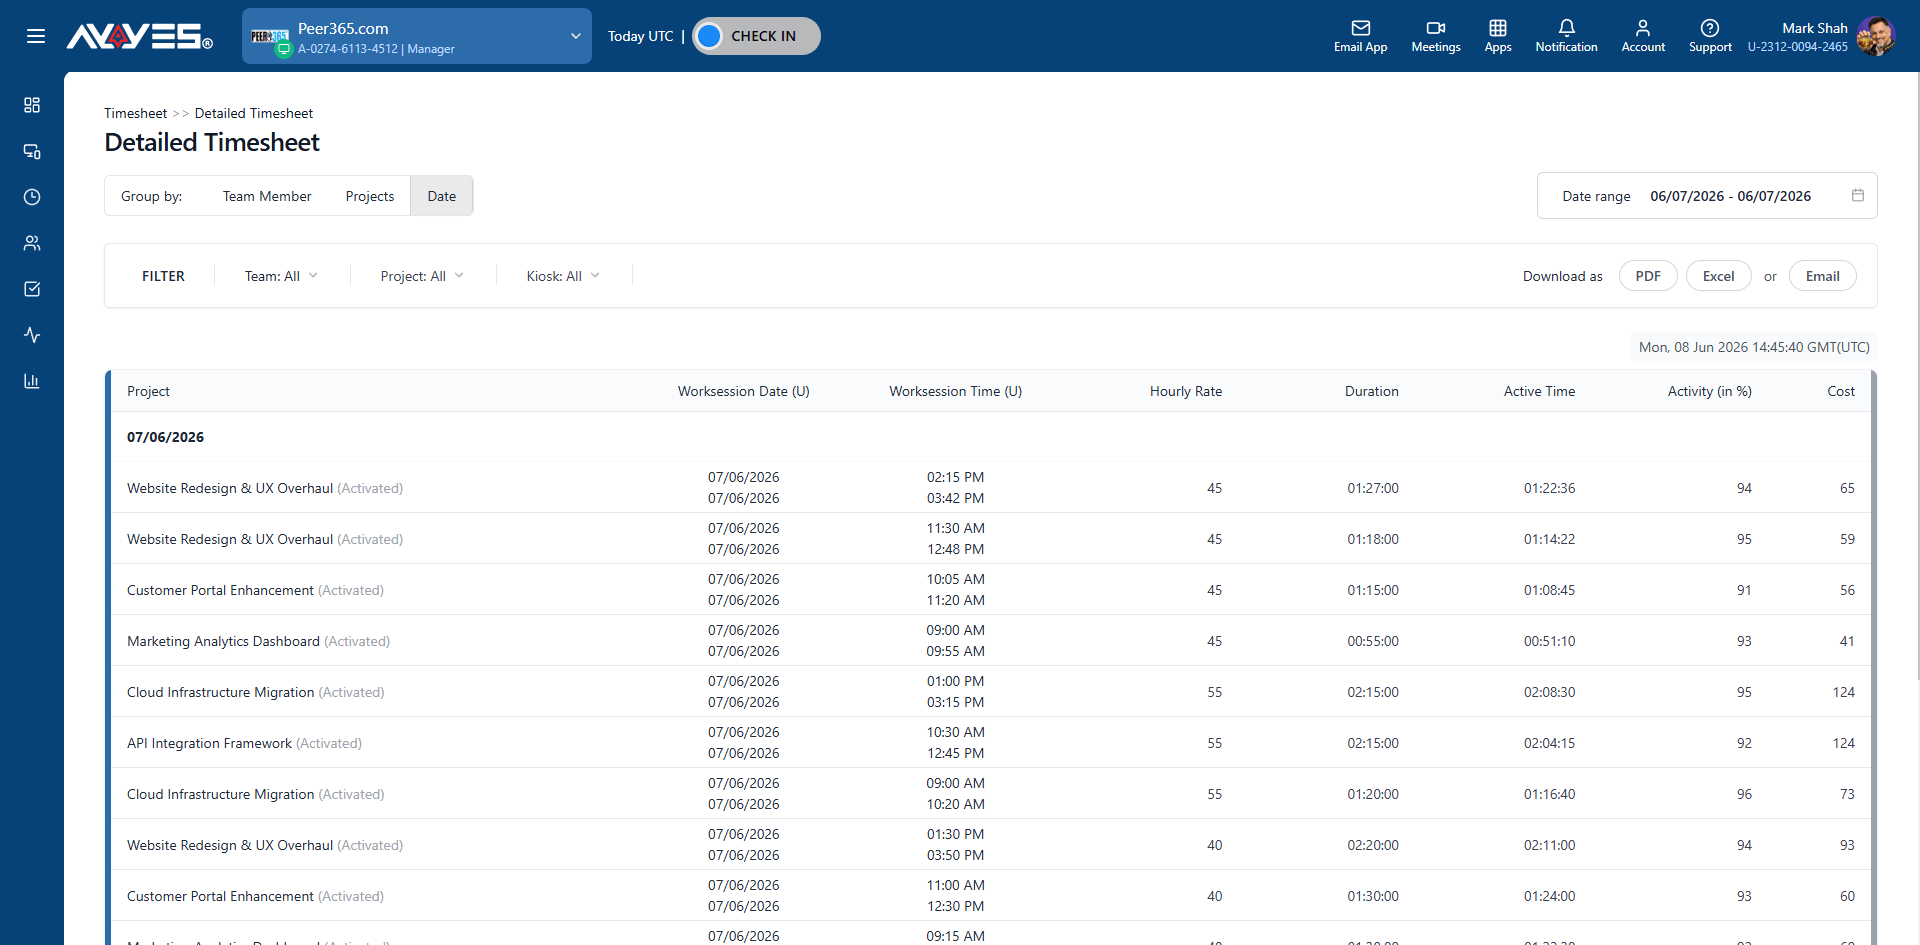Click the table vertical scrollbar

click(1873, 657)
